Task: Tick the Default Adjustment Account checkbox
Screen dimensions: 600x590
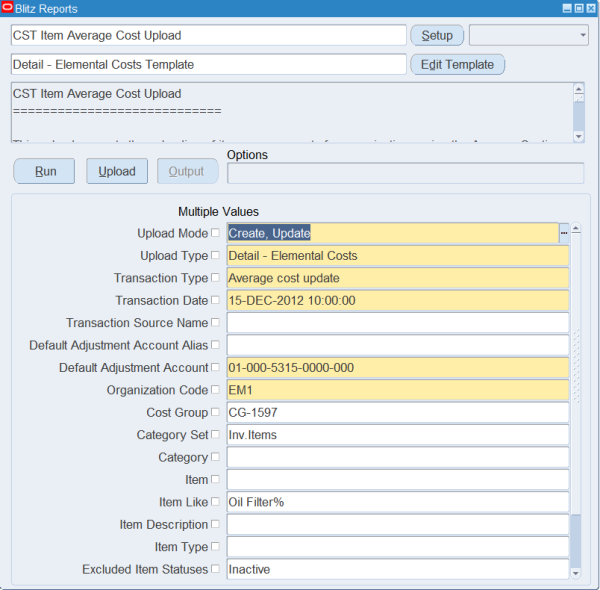Action: [215, 367]
